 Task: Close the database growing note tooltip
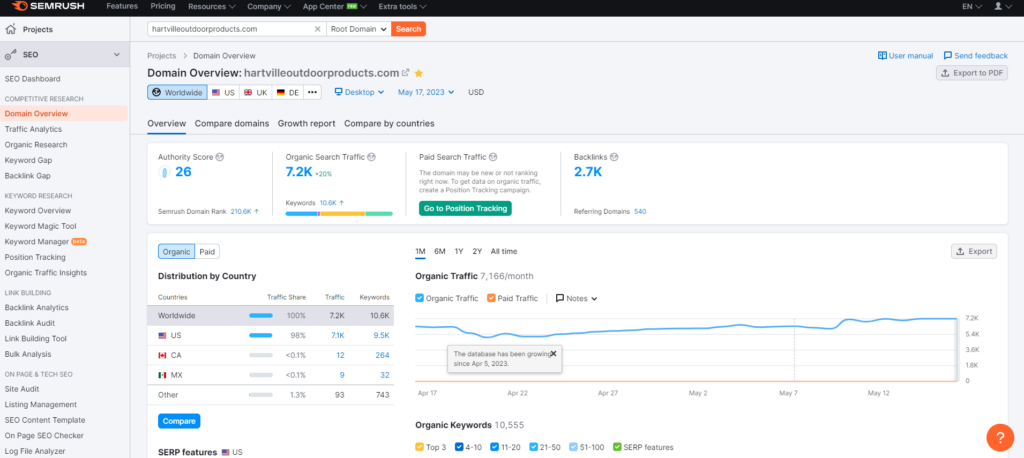coord(553,353)
